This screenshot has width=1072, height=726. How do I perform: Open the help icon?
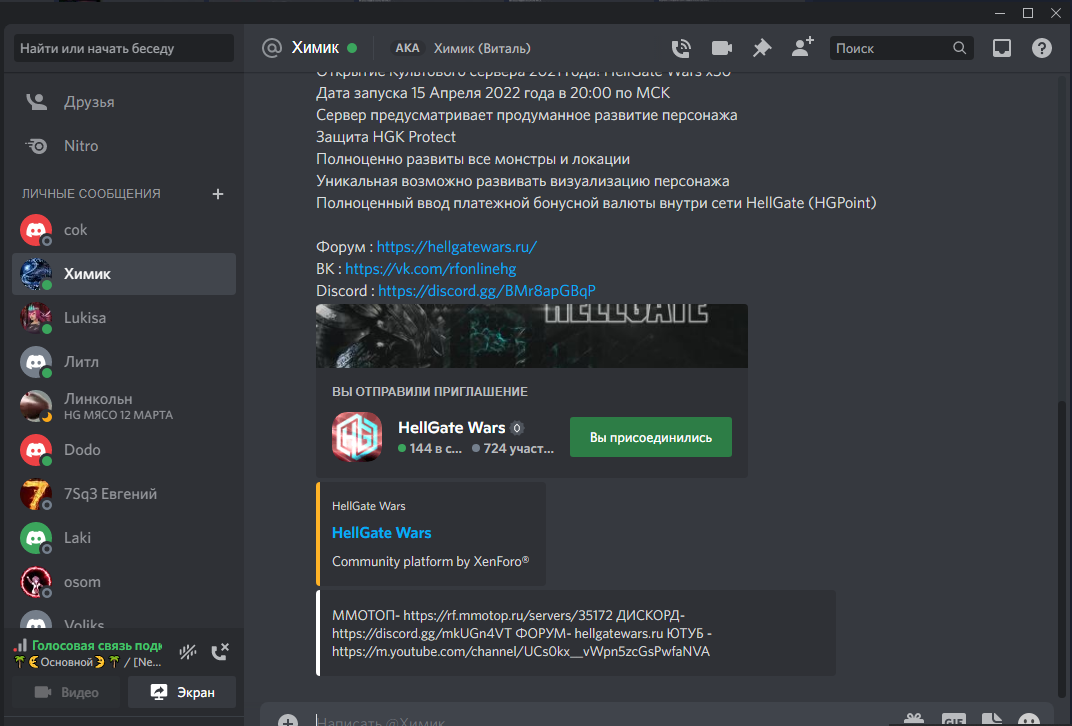[x=1041, y=48]
